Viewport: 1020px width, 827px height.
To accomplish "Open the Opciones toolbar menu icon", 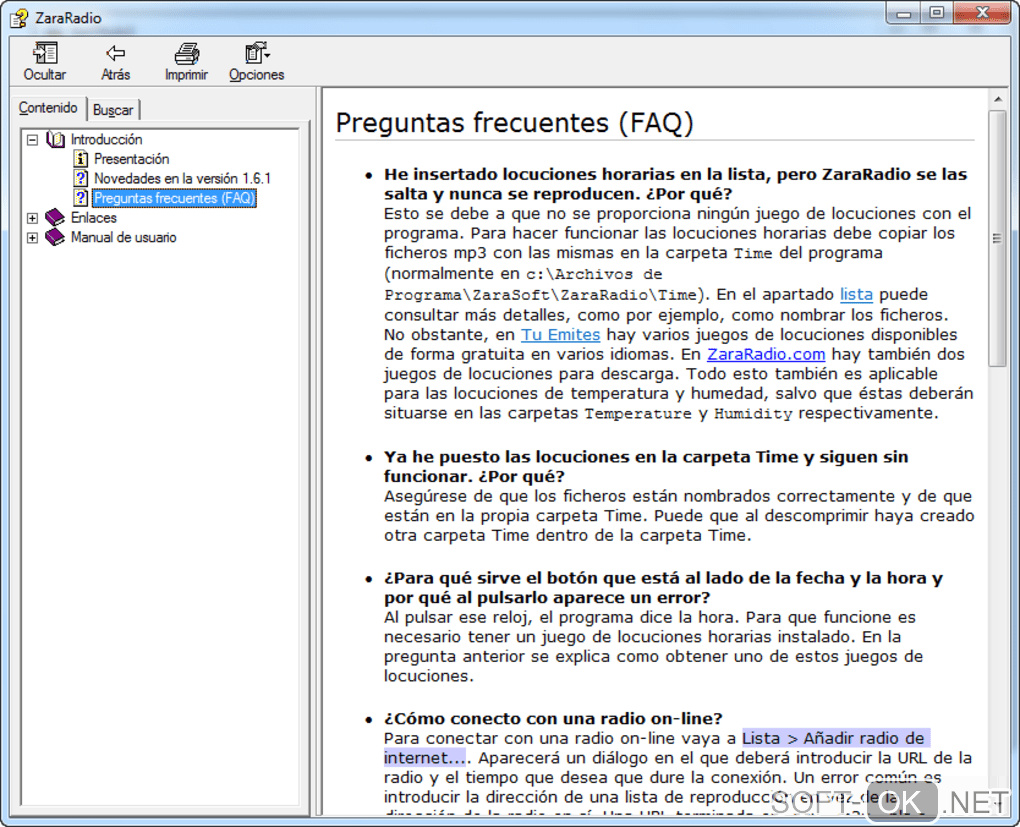I will click(x=257, y=54).
